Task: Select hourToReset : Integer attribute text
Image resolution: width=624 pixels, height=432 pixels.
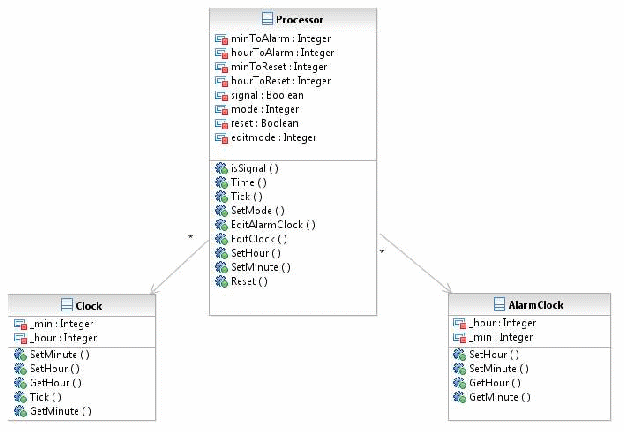Action: pyautogui.click(x=281, y=81)
